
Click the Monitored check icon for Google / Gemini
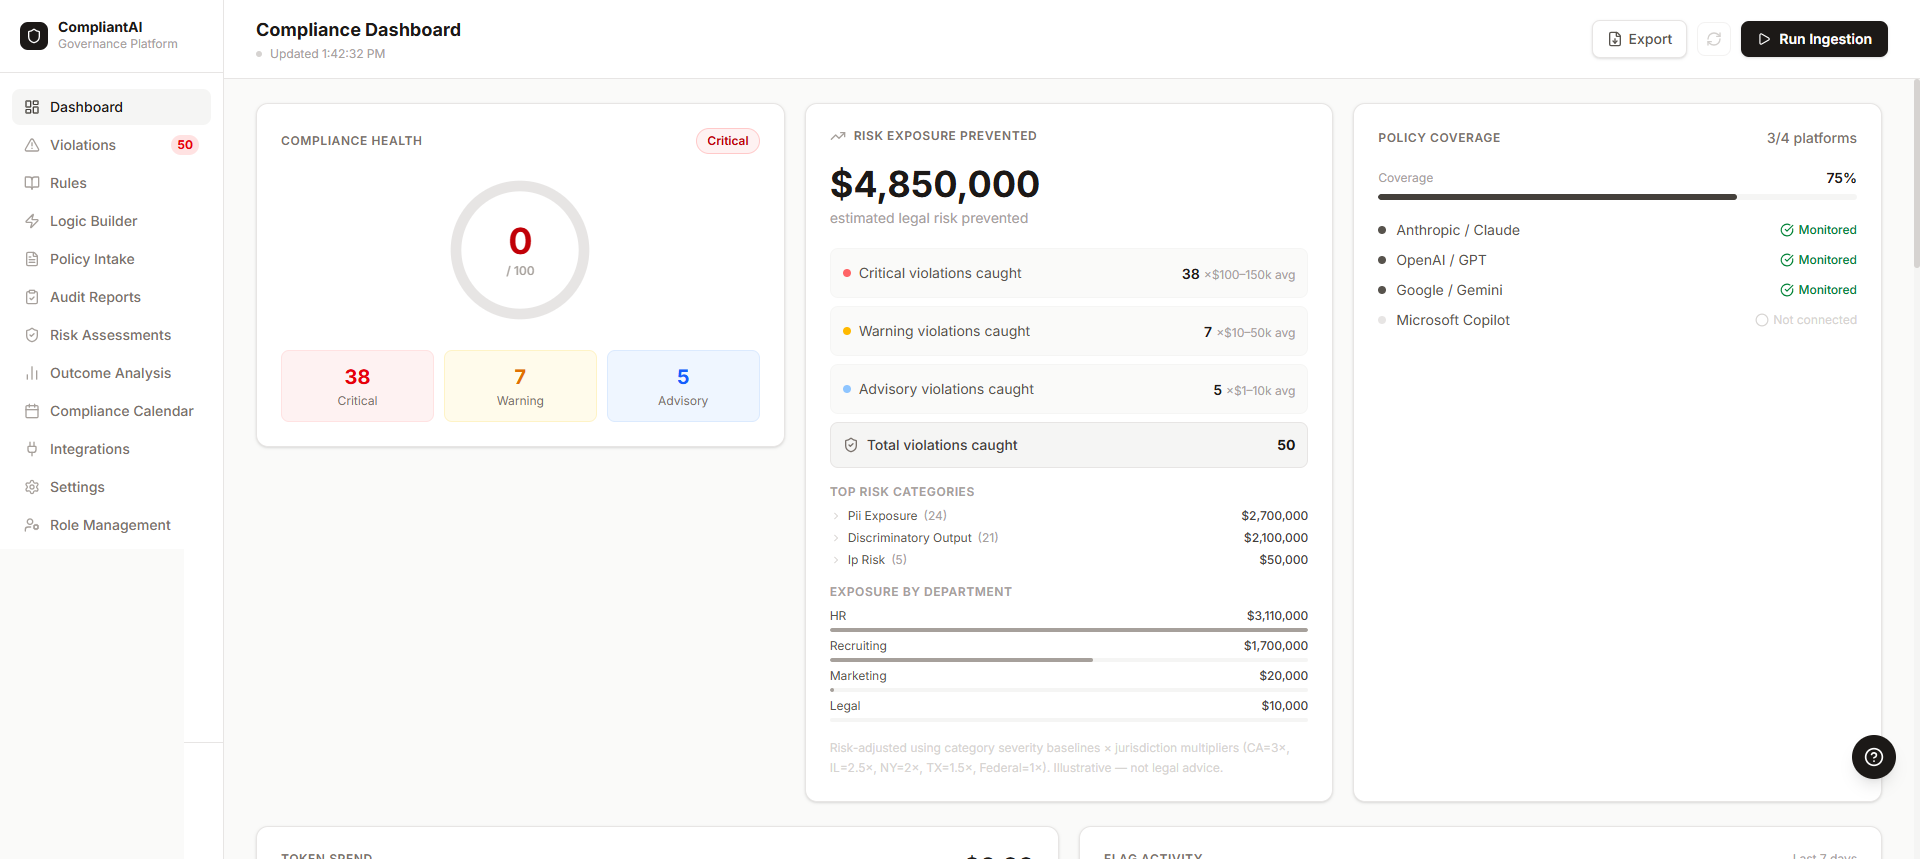(x=1786, y=290)
